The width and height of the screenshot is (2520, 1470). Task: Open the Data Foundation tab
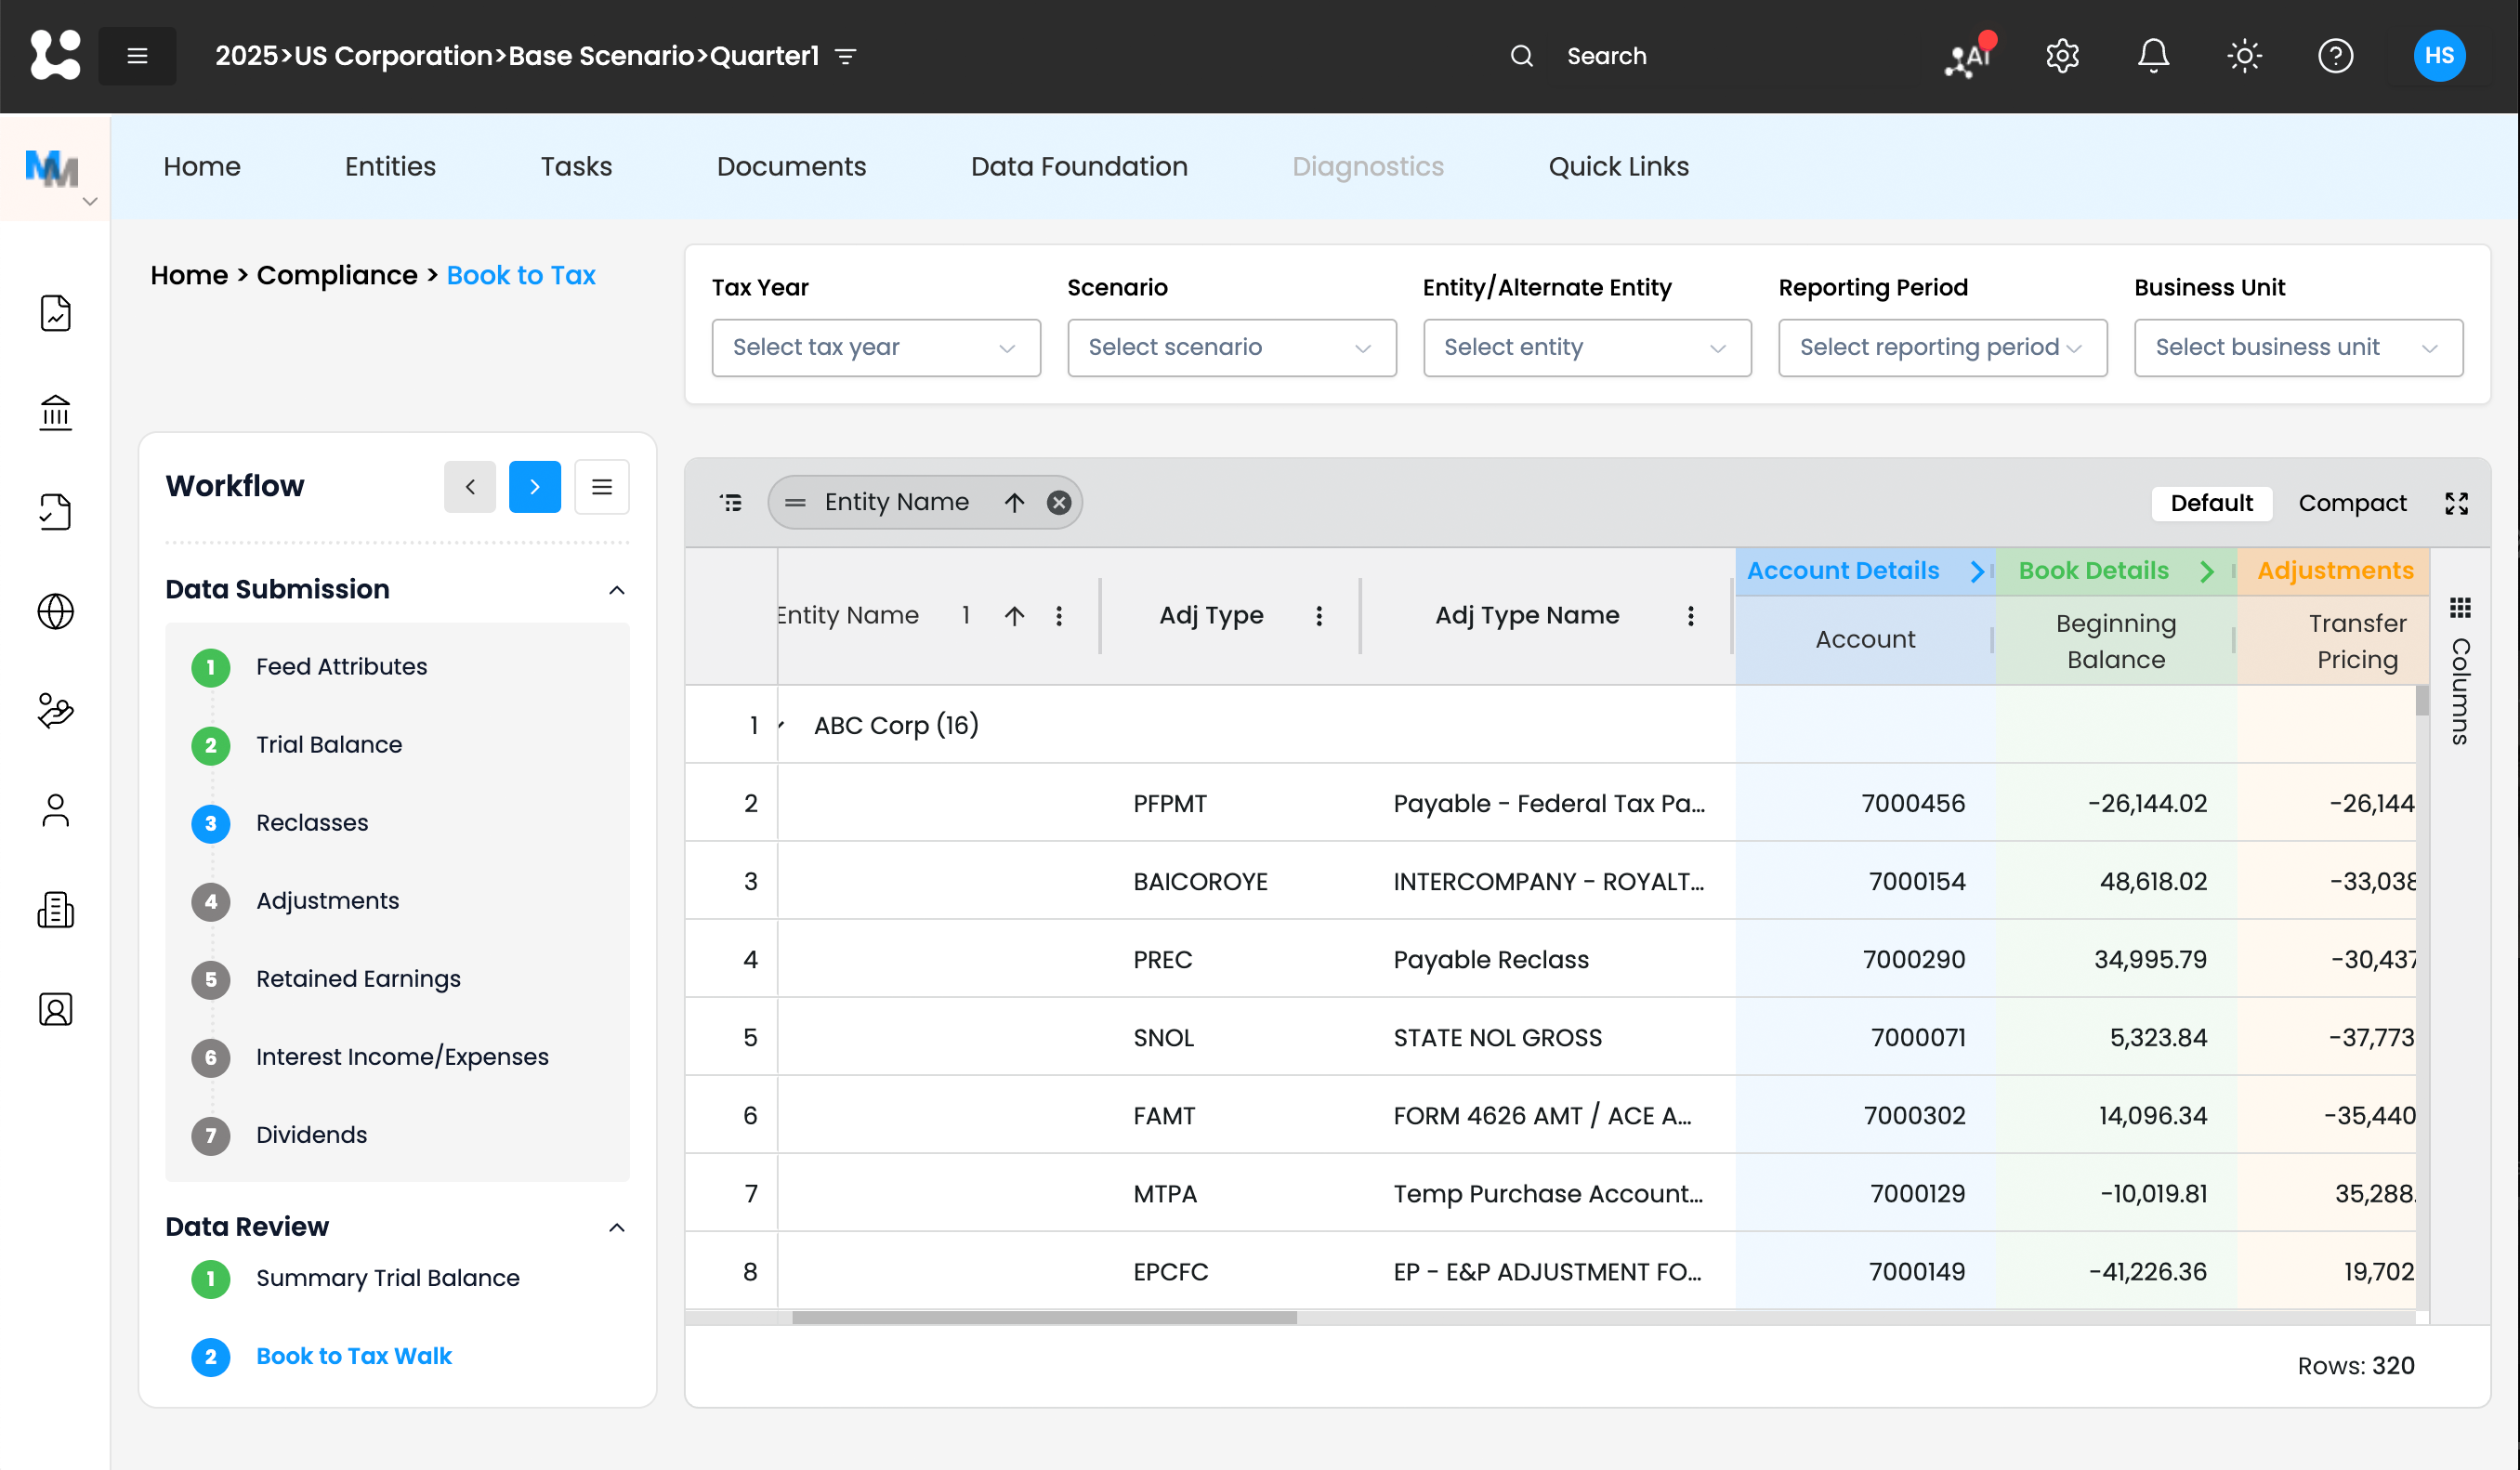[1078, 166]
